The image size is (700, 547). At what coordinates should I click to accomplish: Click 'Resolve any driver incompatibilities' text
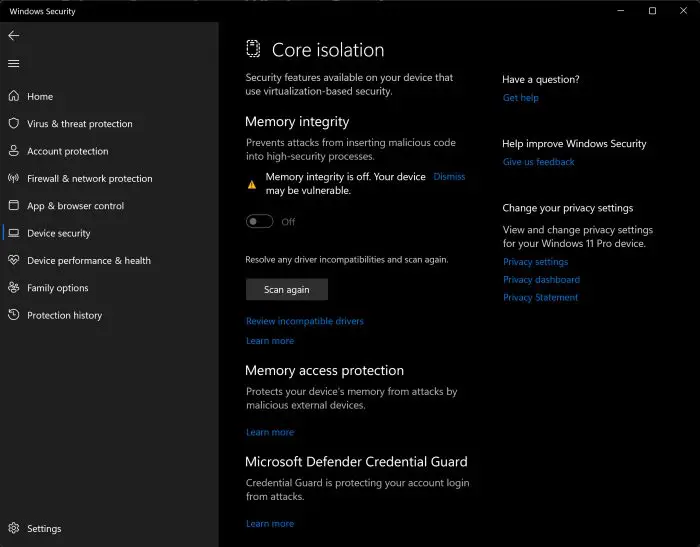click(346, 259)
